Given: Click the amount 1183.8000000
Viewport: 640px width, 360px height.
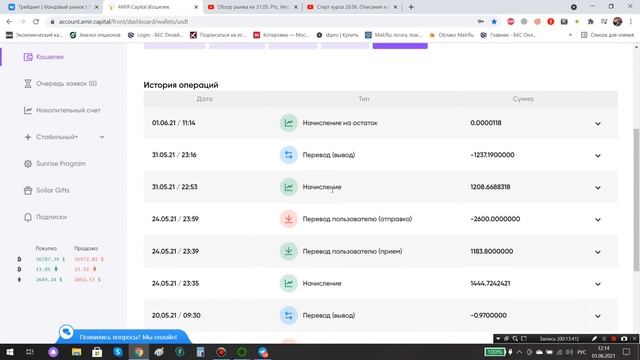Looking at the screenshot, I should point(491,251).
